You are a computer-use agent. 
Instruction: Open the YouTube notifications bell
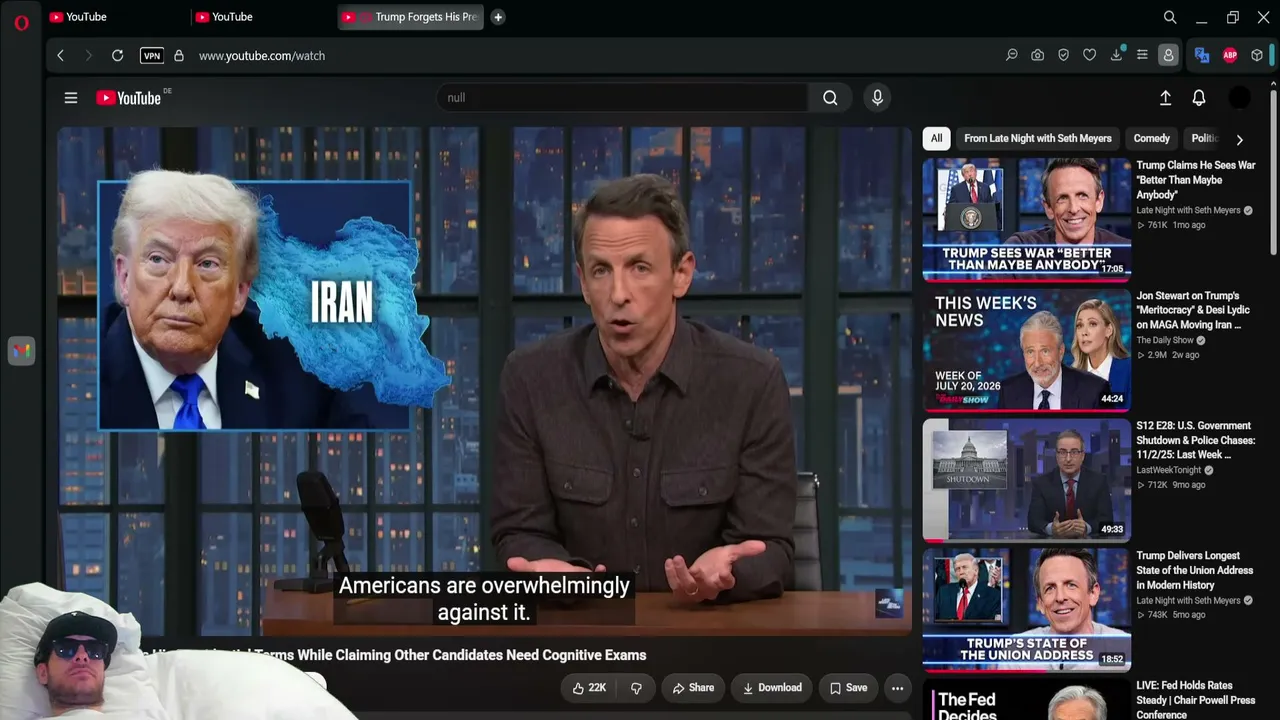point(1199,98)
